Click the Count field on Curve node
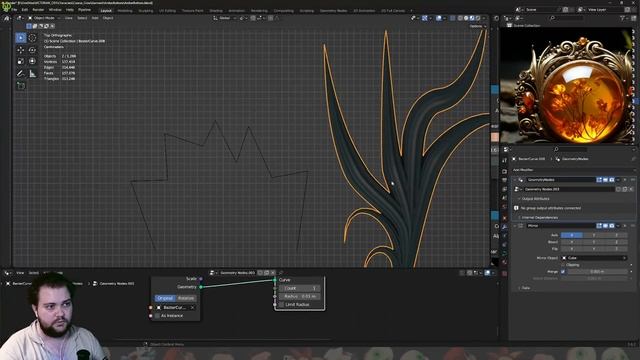This screenshot has height=360, width=640. tap(300, 288)
